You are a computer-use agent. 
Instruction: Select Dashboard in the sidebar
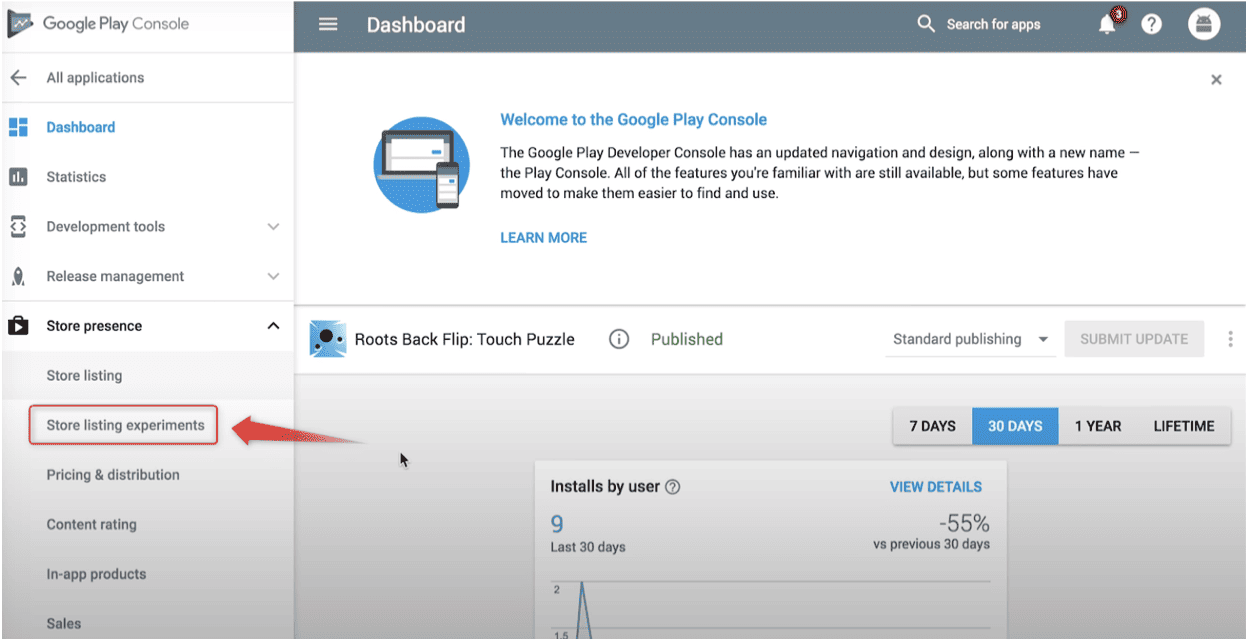tap(81, 127)
